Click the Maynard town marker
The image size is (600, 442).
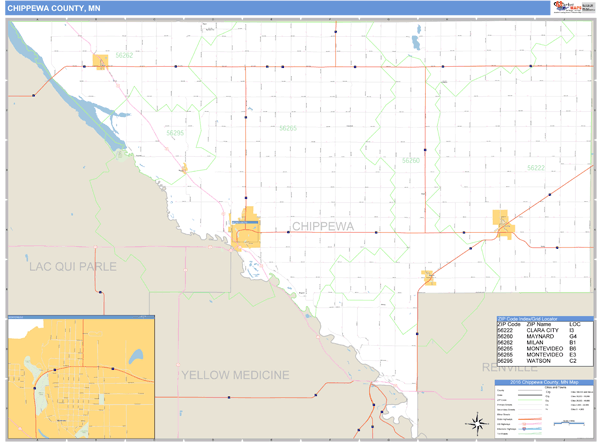[429, 276]
